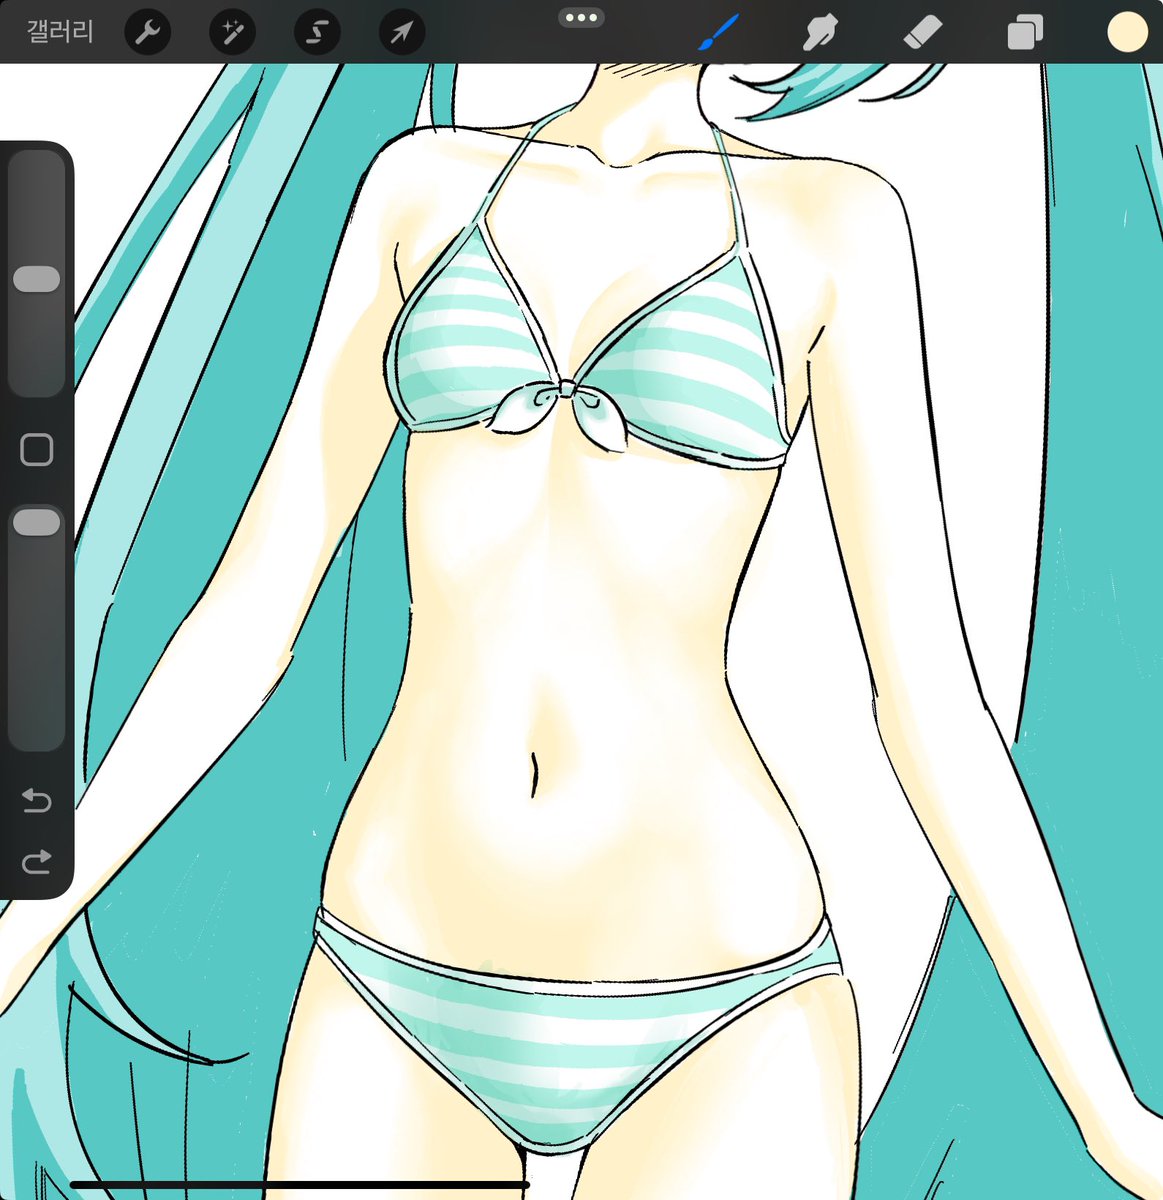1163x1200 pixels.
Task: Select the Brush paint tool
Action: tap(718, 32)
